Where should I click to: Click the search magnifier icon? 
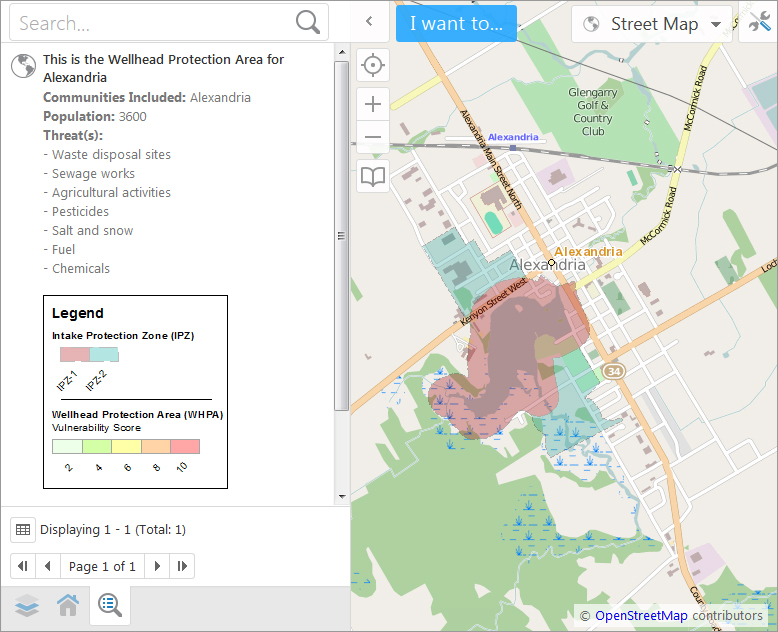point(309,23)
